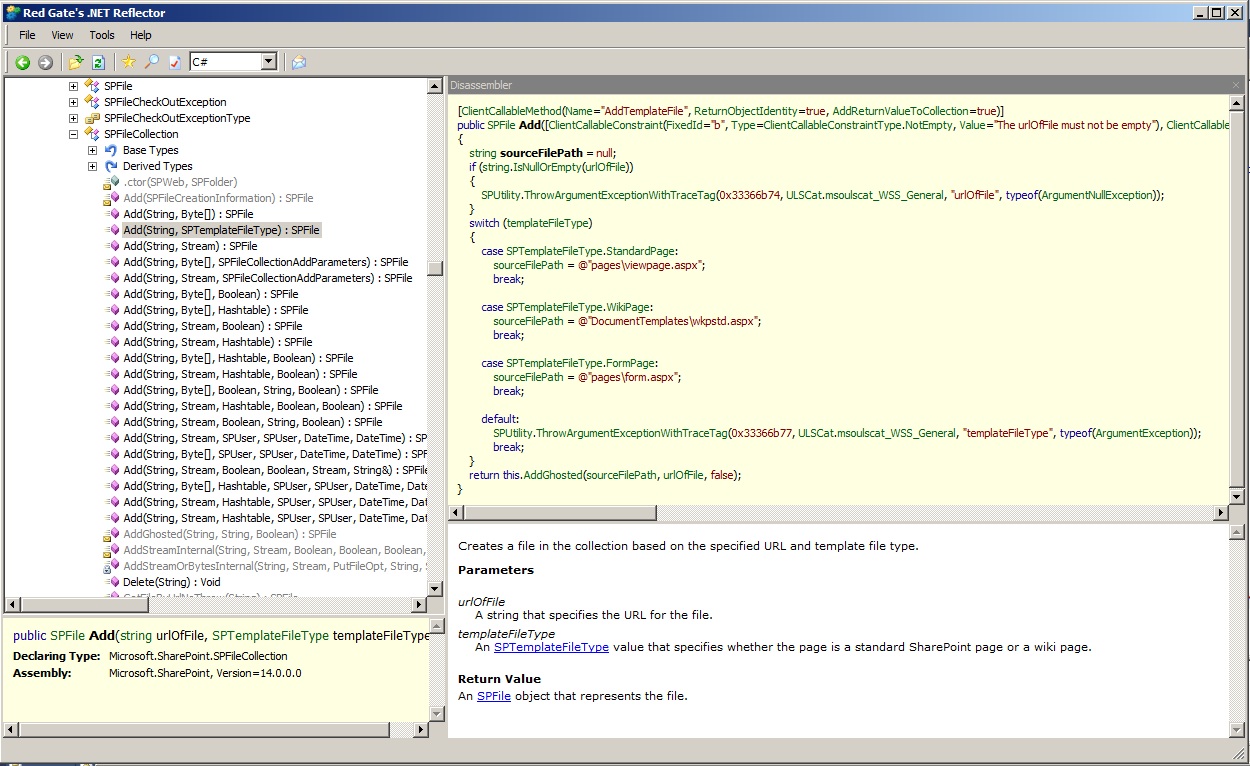Click the "pages\viewpage.aspx" string in code
1250x766 pixels.
pyautogui.click(x=646, y=265)
